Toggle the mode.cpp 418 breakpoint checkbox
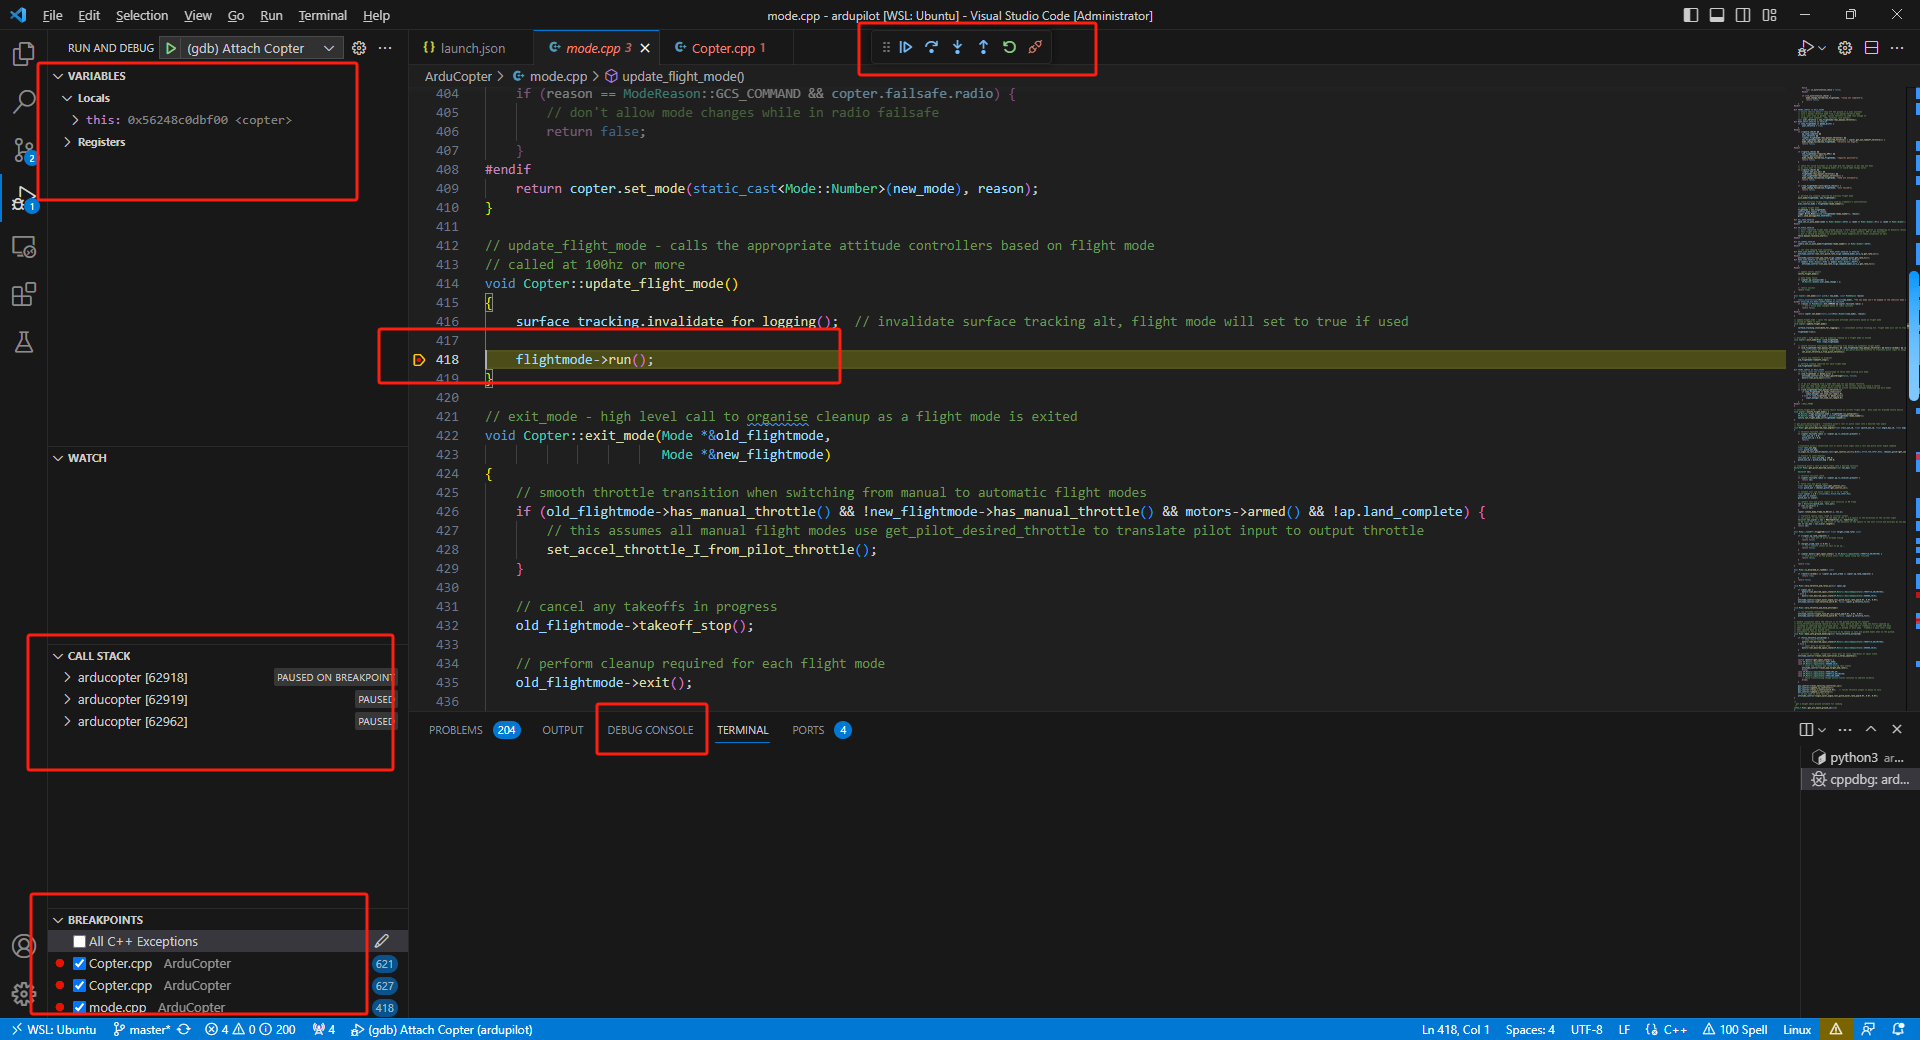This screenshot has height=1040, width=1920. (x=79, y=1007)
